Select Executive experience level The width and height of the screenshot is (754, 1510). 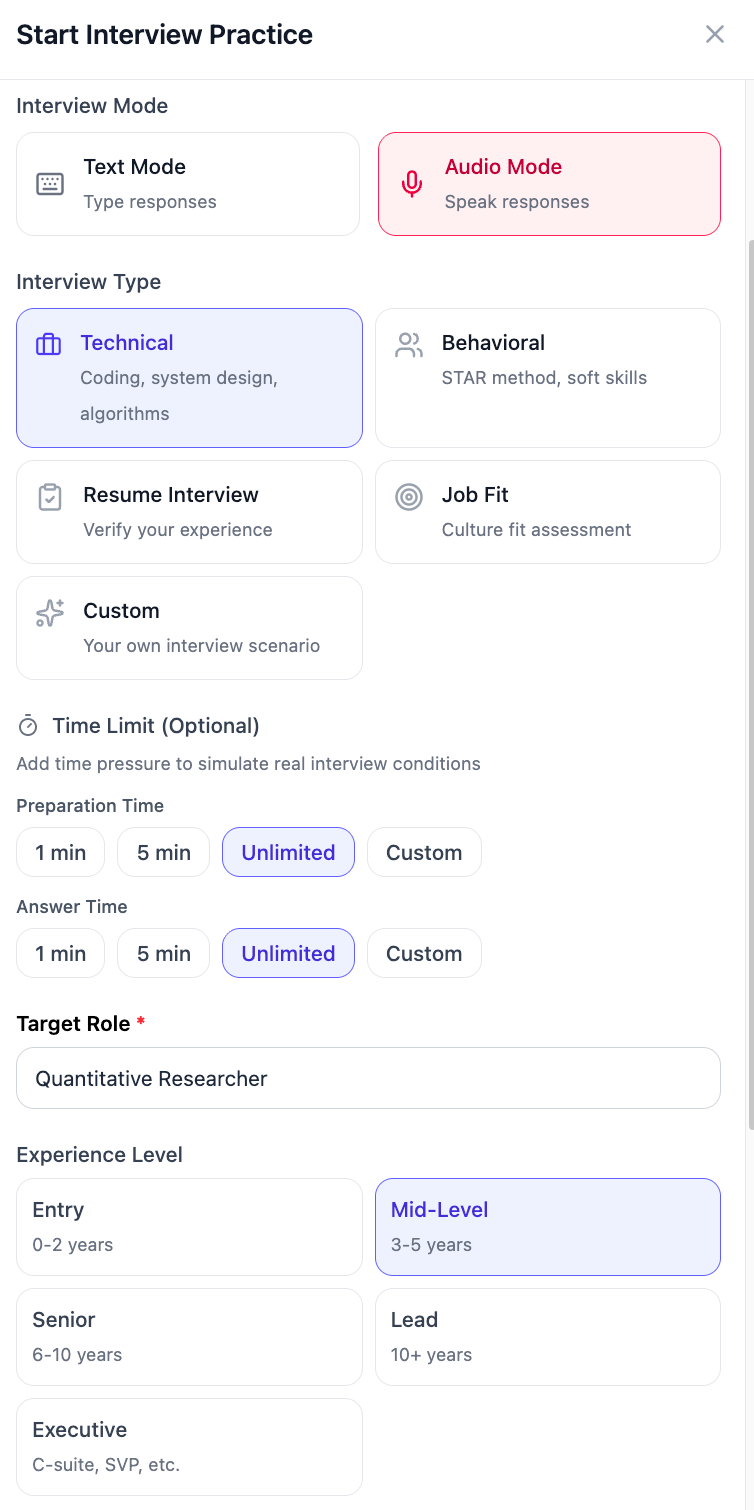189,1447
